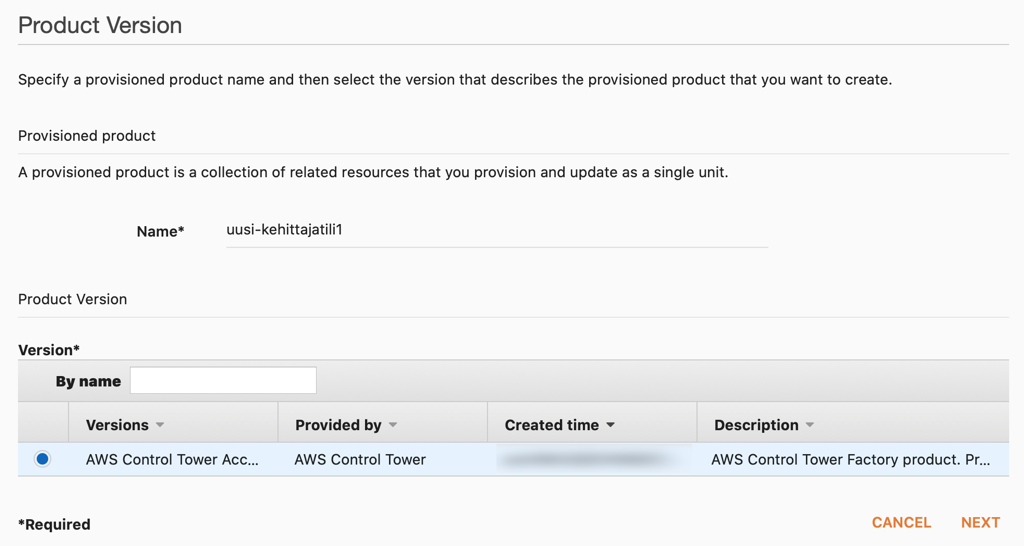Click the By name filter label
1024x546 pixels.
point(88,381)
